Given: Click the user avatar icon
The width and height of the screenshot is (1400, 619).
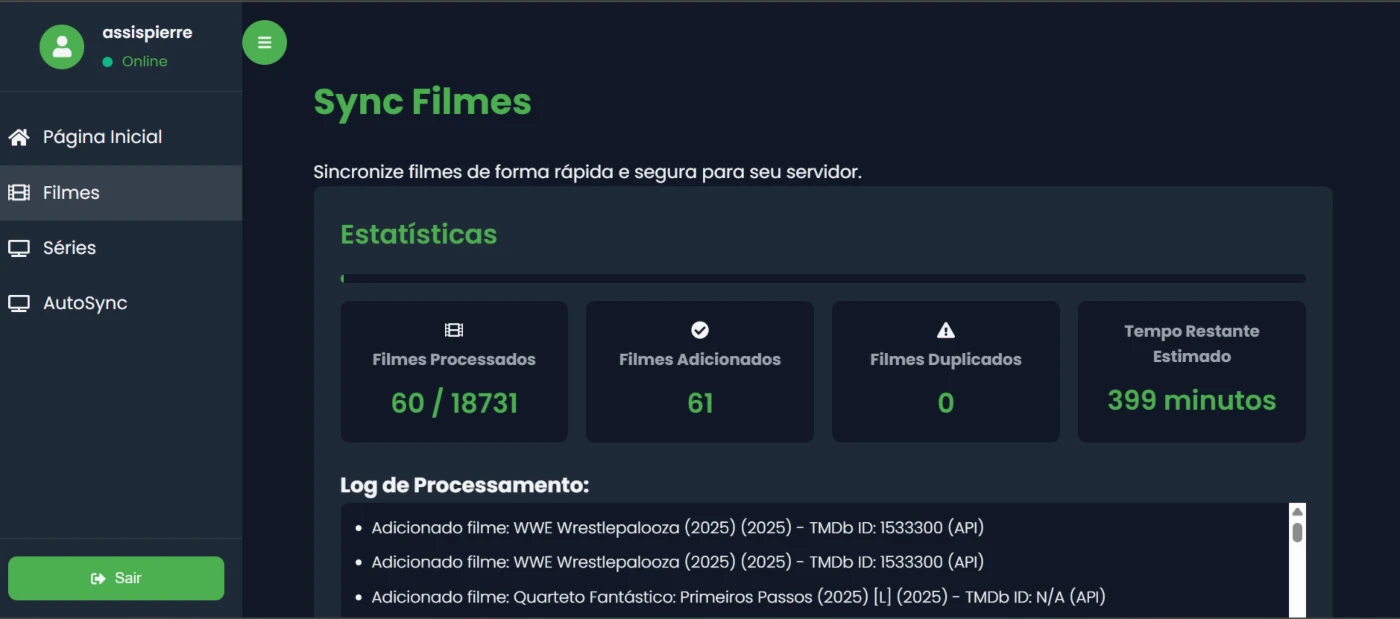Looking at the screenshot, I should tap(62, 46).
